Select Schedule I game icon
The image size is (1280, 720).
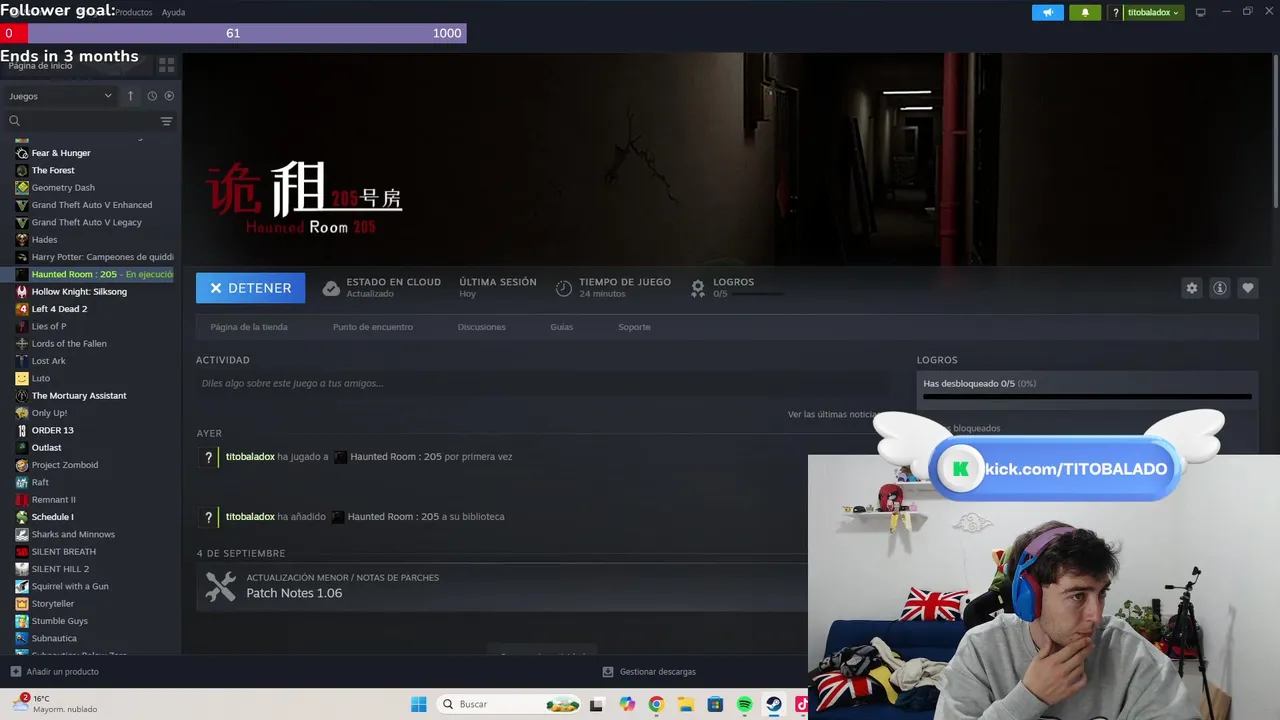point(22,517)
